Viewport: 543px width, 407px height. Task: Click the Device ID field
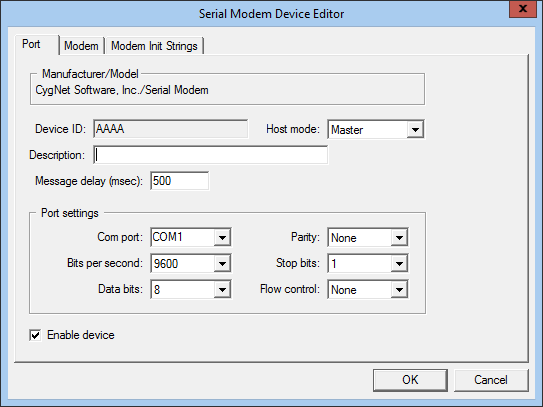coord(170,129)
